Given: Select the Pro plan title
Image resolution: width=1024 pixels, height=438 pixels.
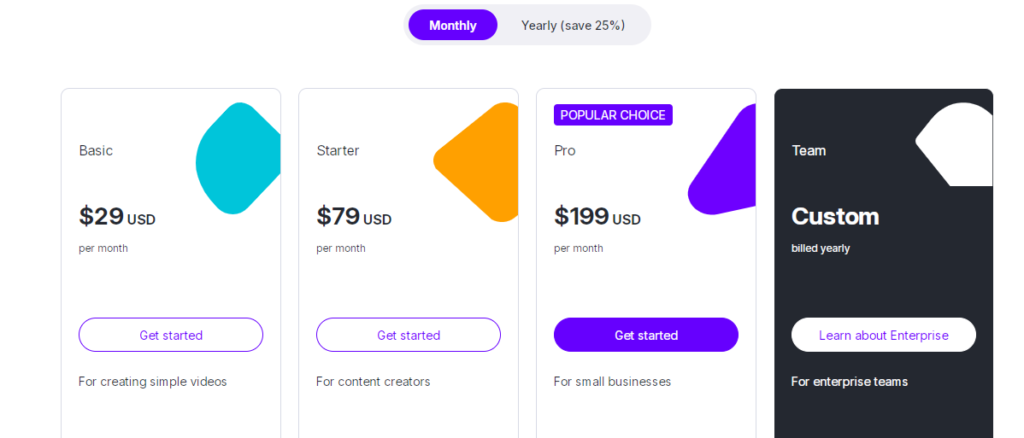Looking at the screenshot, I should click(565, 151).
